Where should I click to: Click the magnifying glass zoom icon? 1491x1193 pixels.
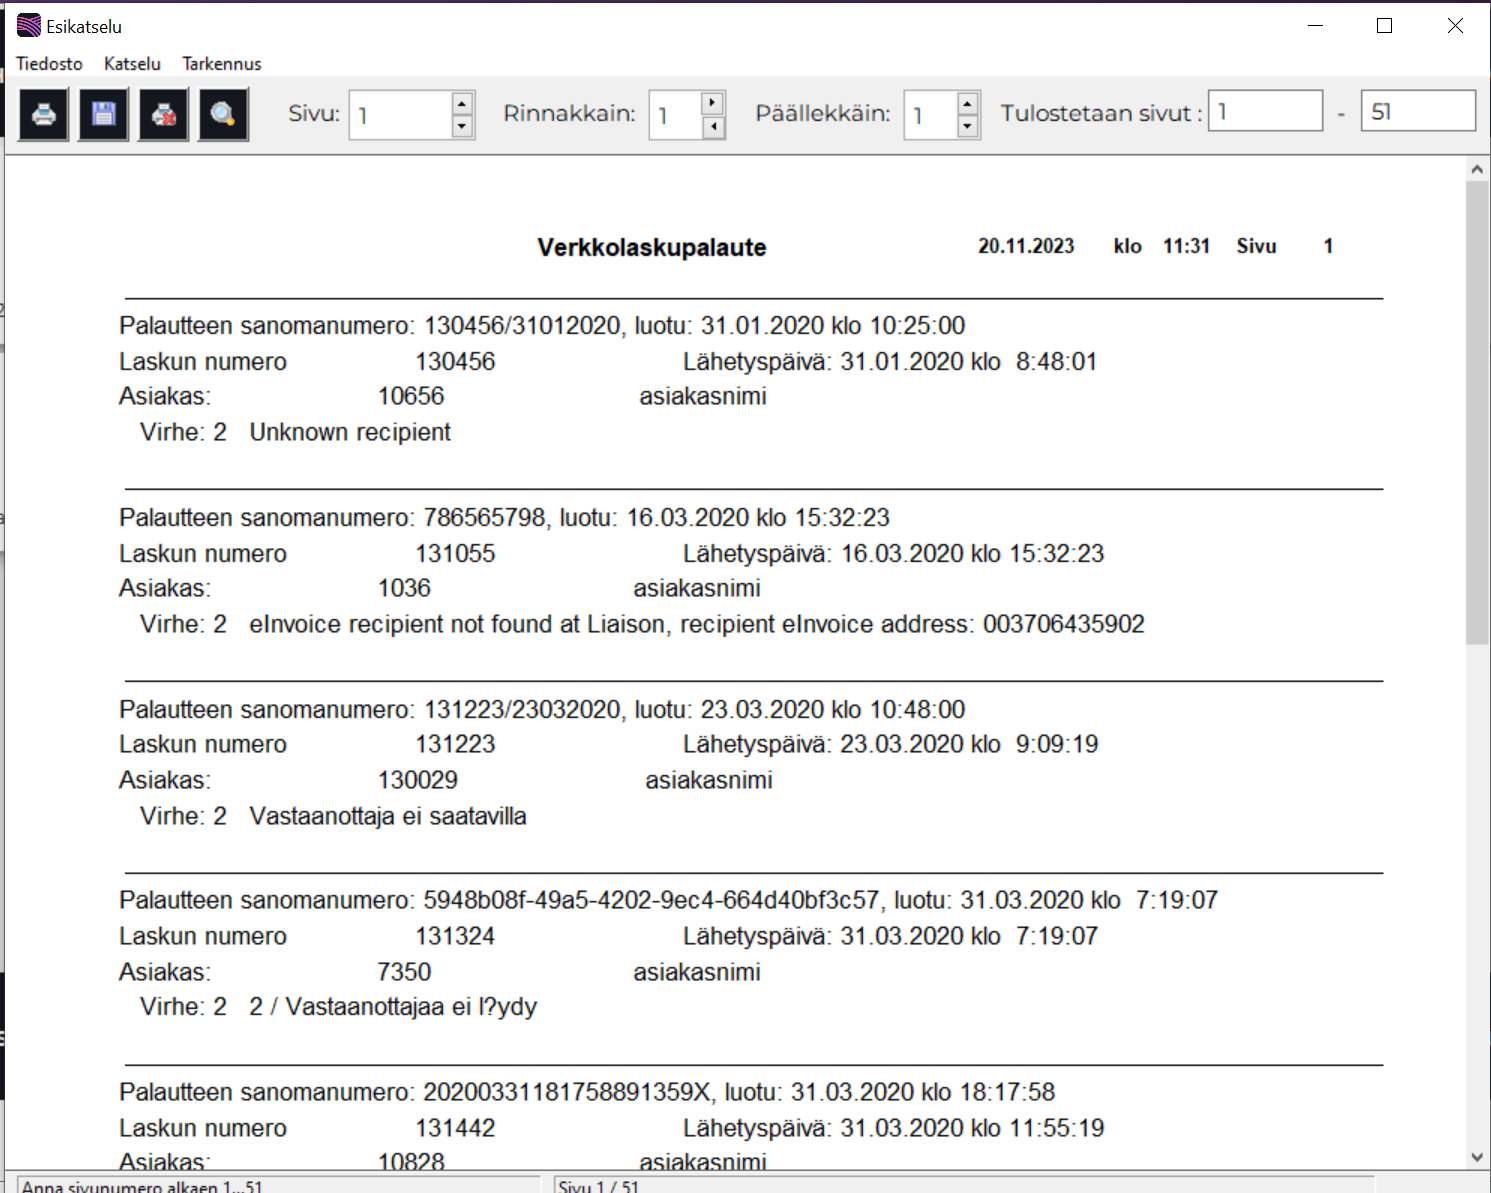222,115
